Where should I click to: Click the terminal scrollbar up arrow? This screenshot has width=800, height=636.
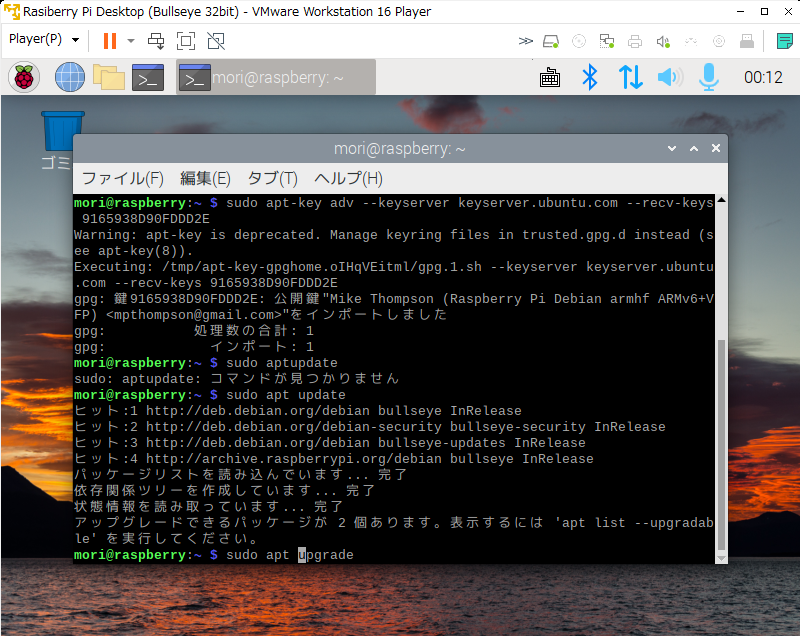tap(721, 200)
